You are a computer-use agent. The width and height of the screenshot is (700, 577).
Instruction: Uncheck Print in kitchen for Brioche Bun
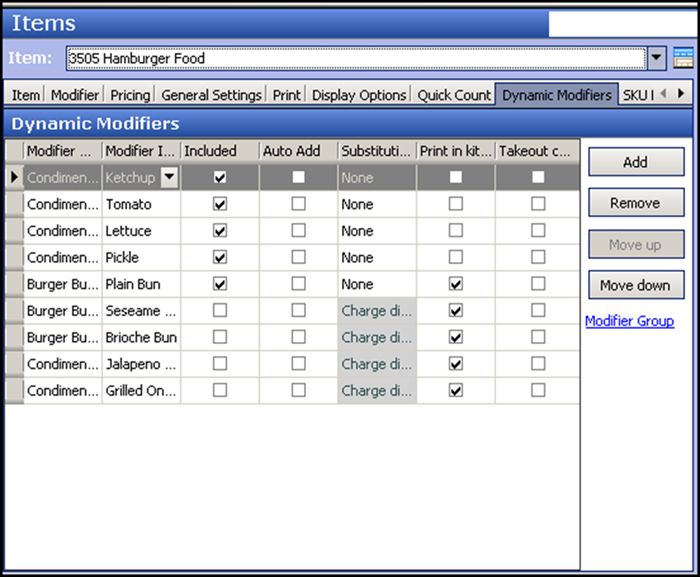[455, 337]
